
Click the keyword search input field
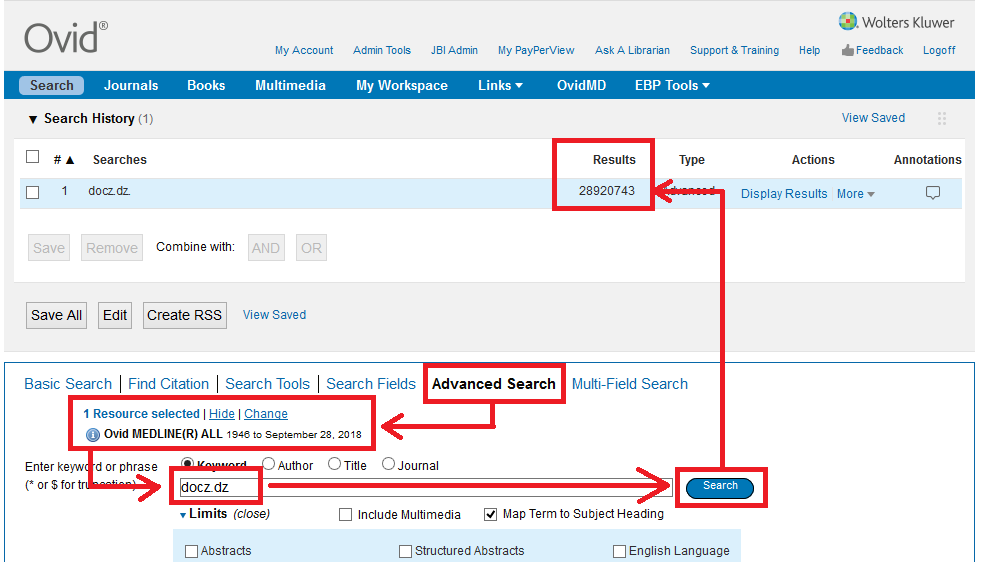coord(420,488)
